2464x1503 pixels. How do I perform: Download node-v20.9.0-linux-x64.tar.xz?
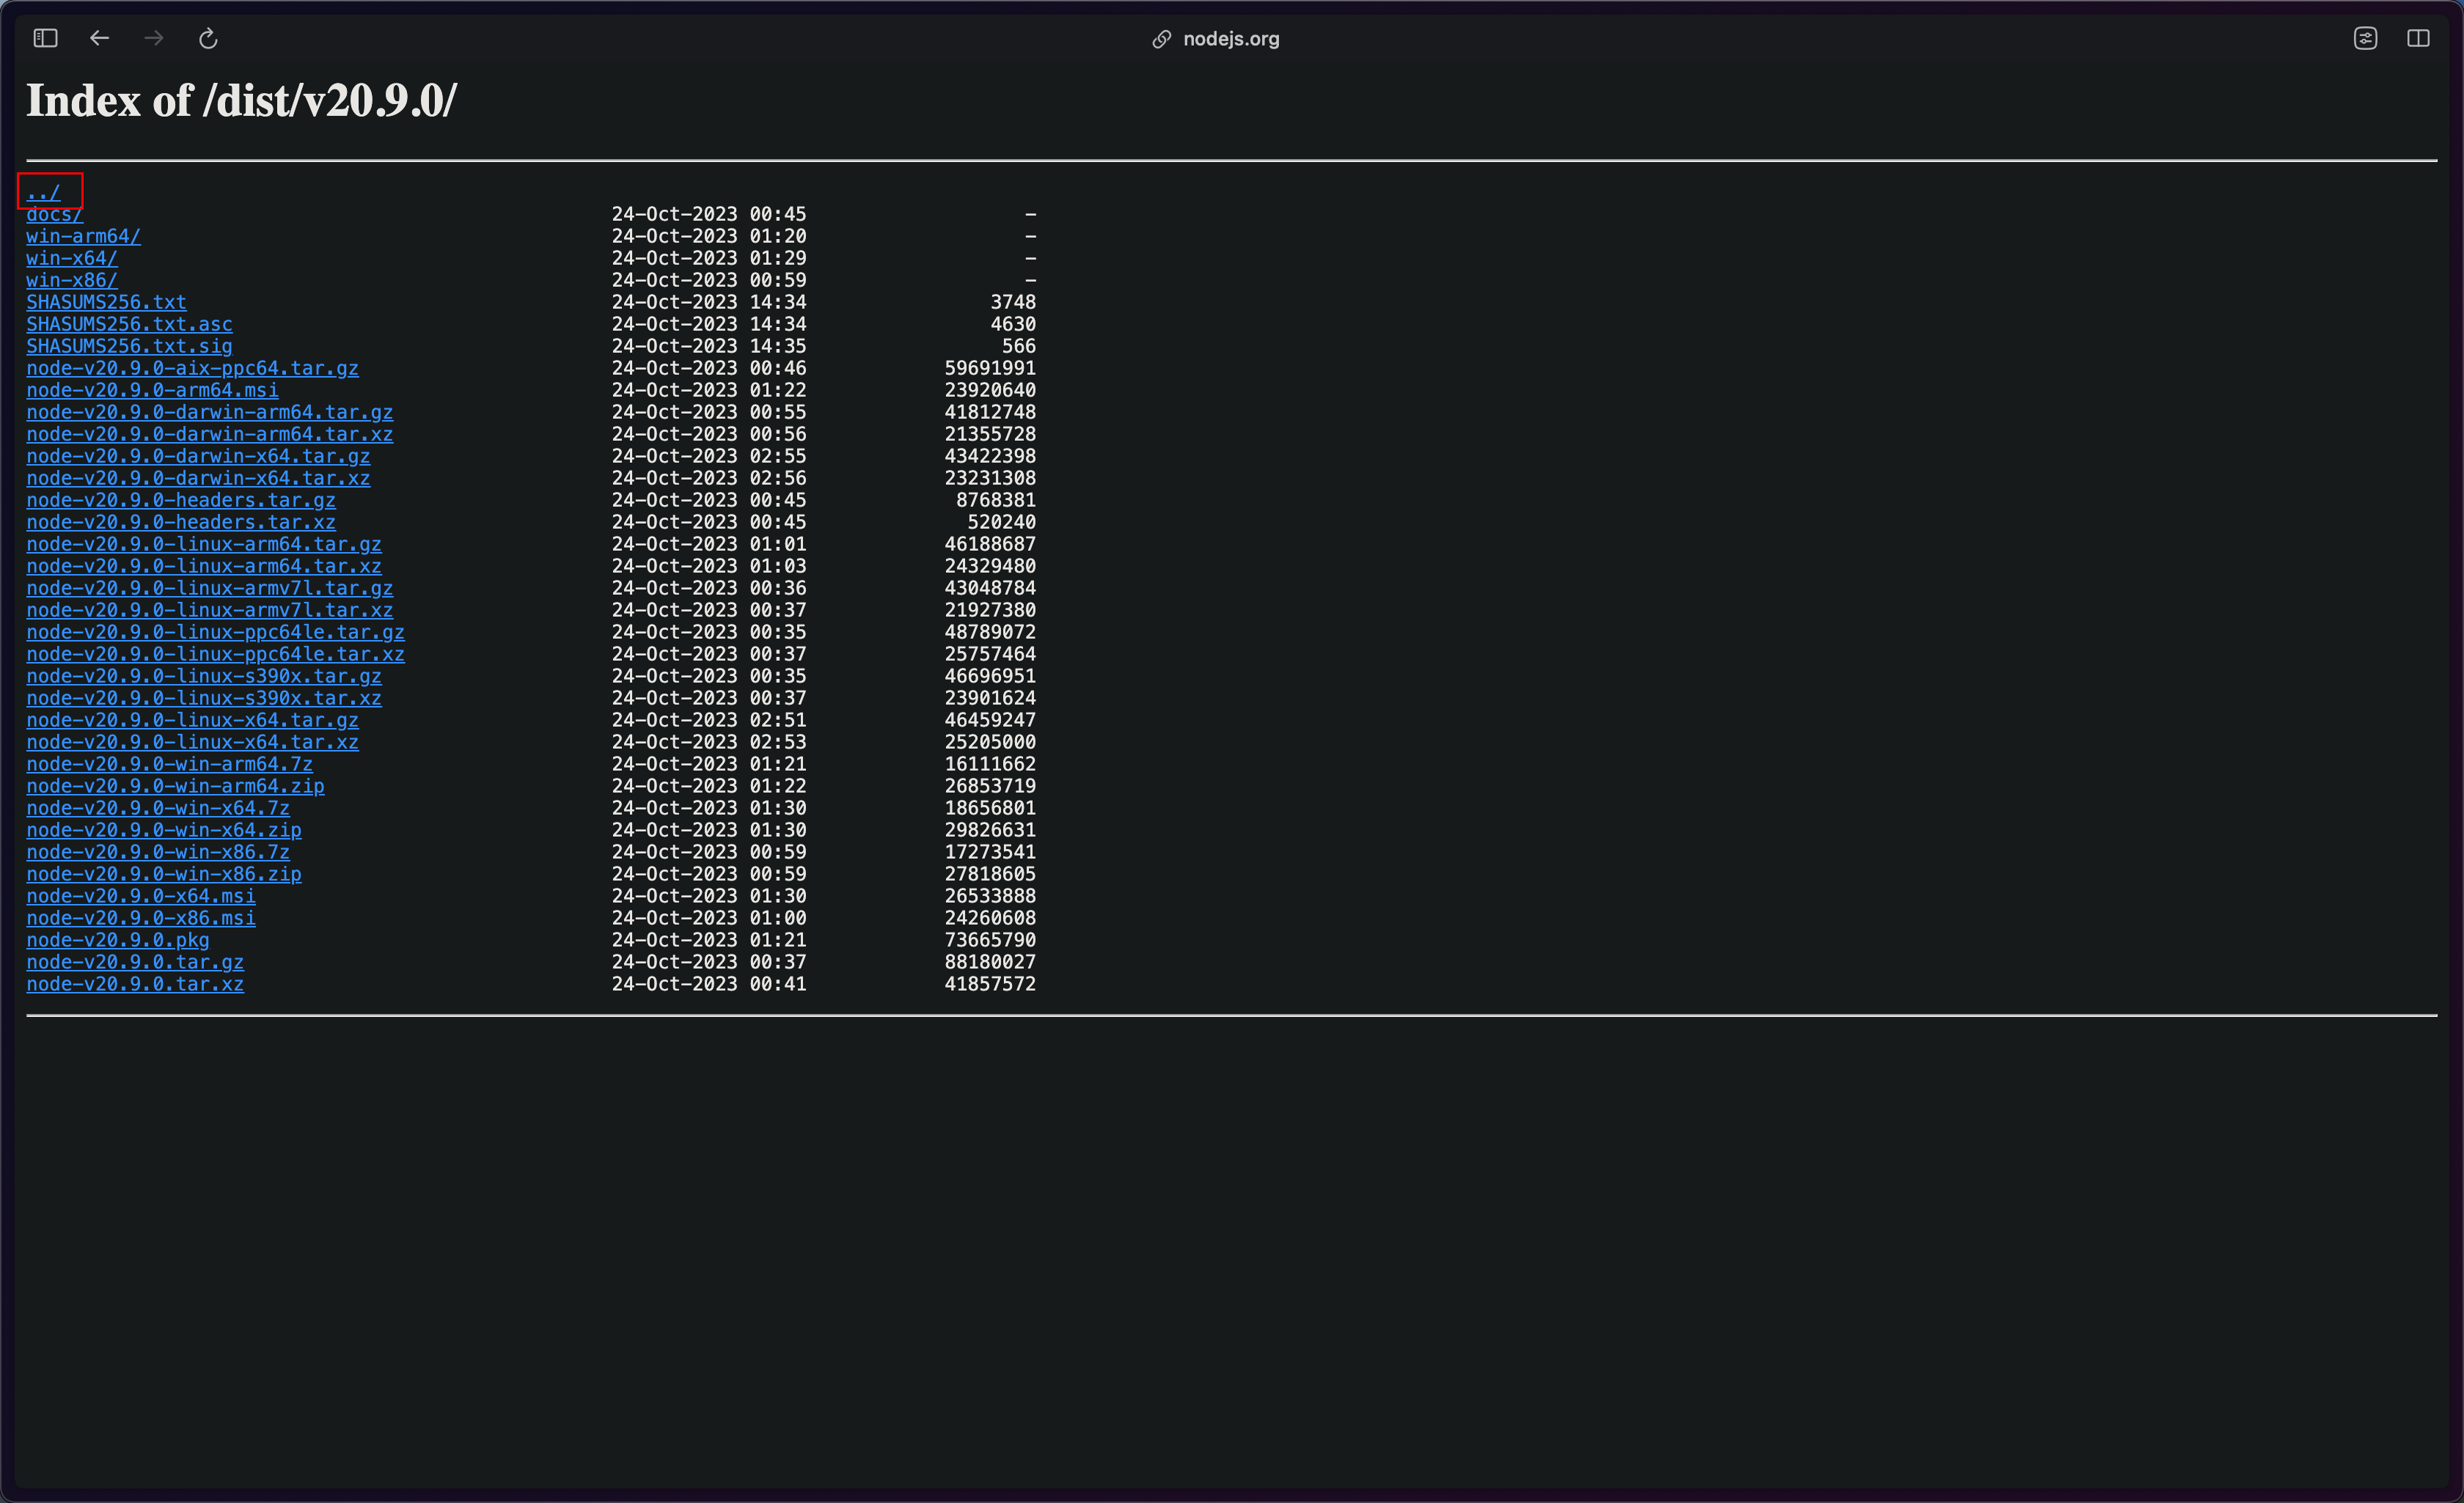[192, 742]
